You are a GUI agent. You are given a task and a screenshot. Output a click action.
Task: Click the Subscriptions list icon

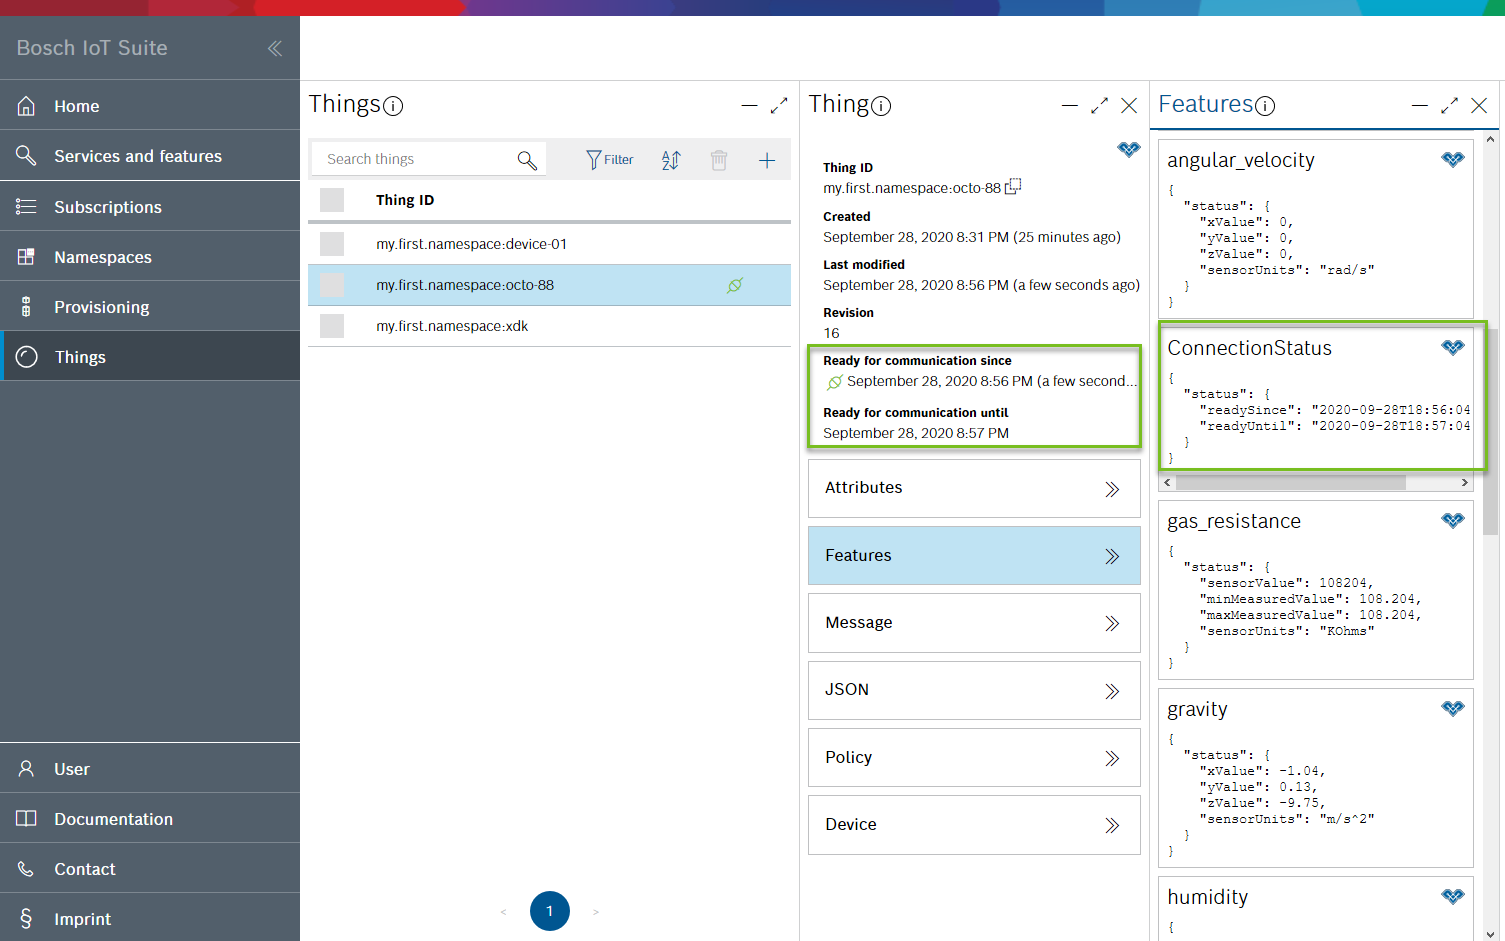point(26,206)
